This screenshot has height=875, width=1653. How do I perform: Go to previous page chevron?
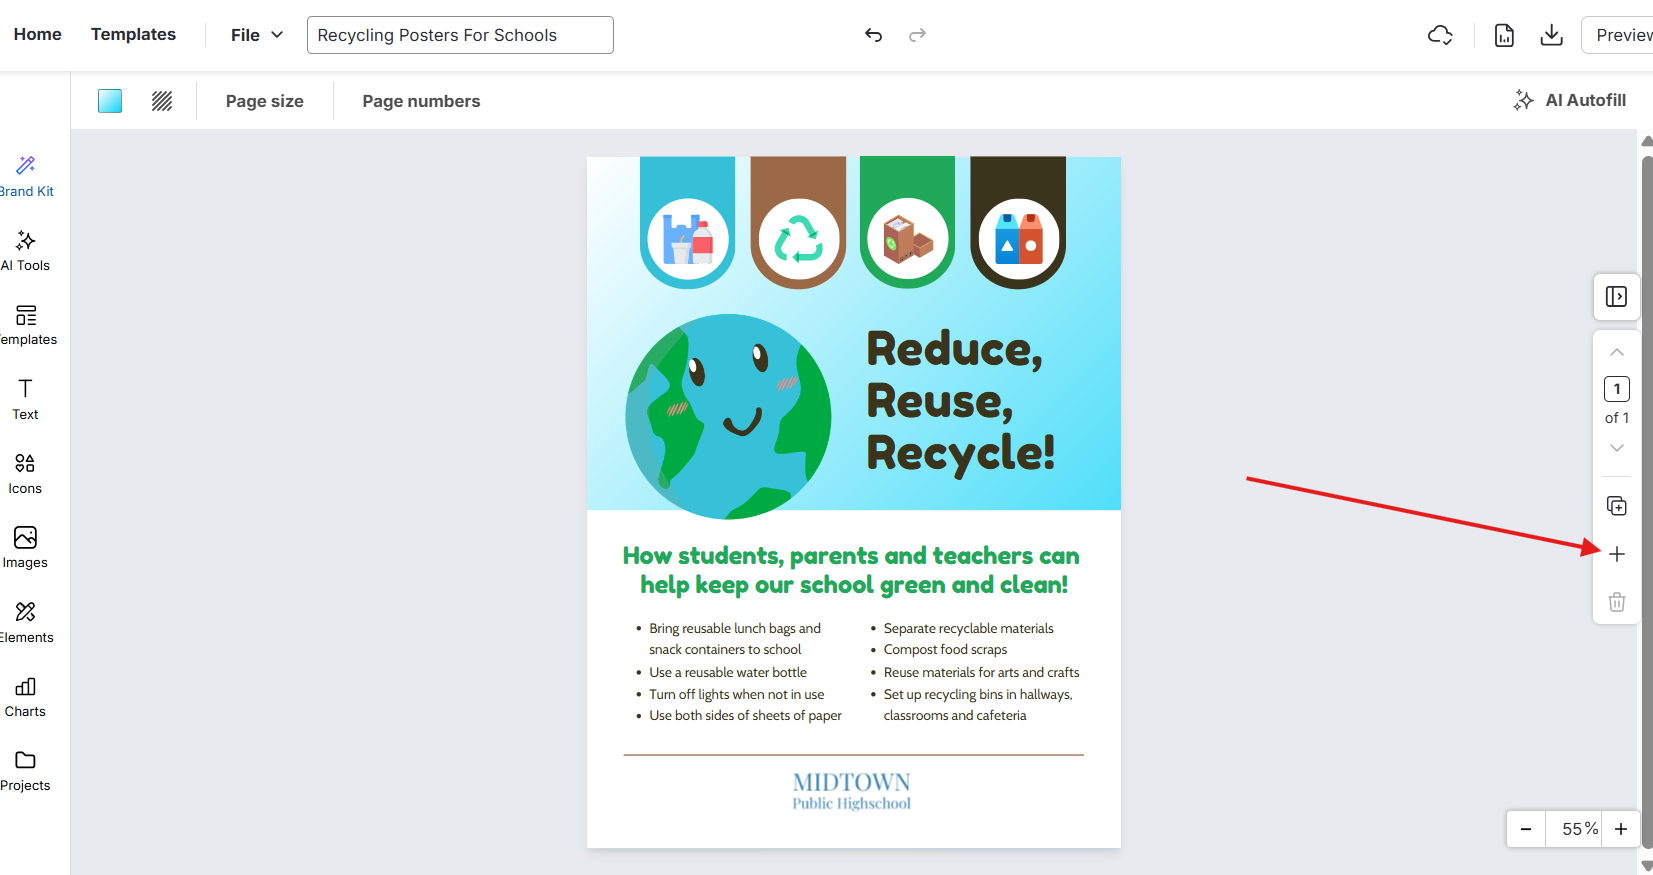tap(1616, 352)
